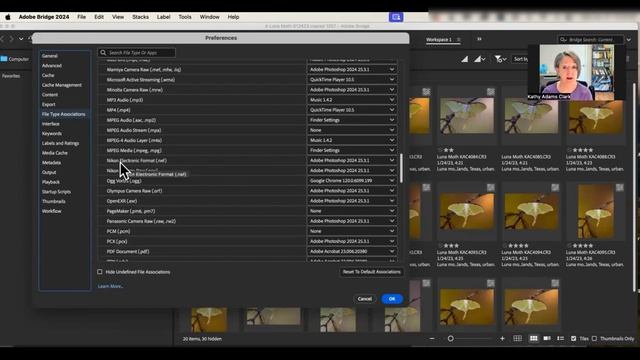Open the Apple menu
The image size is (640, 360).
pos(8,17)
